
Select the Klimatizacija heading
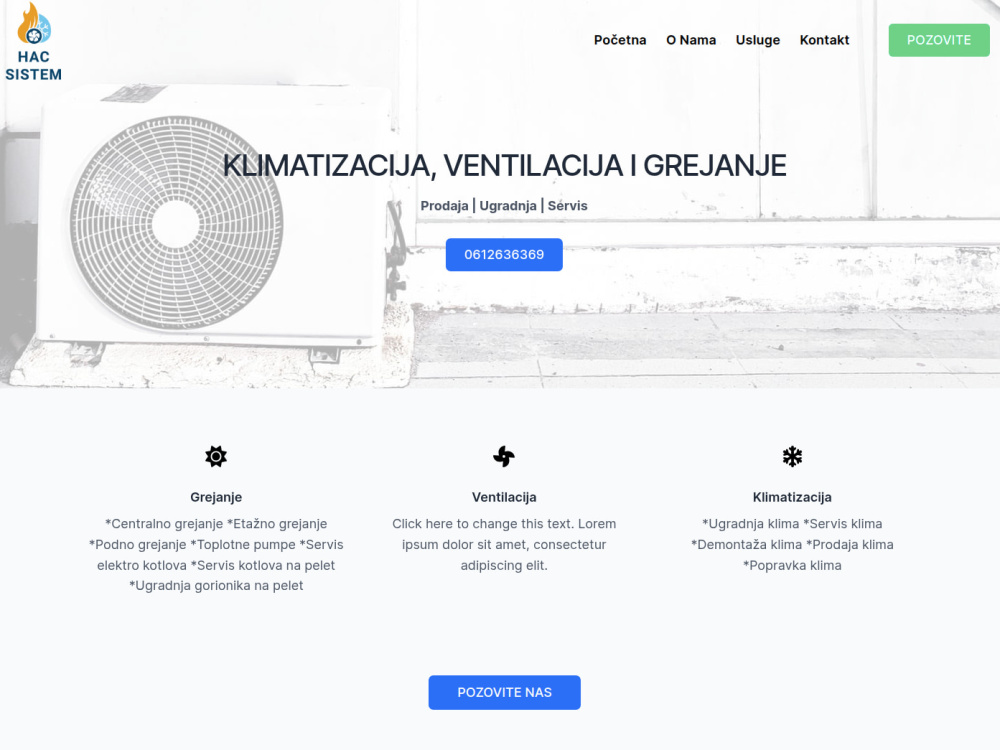[x=792, y=497]
